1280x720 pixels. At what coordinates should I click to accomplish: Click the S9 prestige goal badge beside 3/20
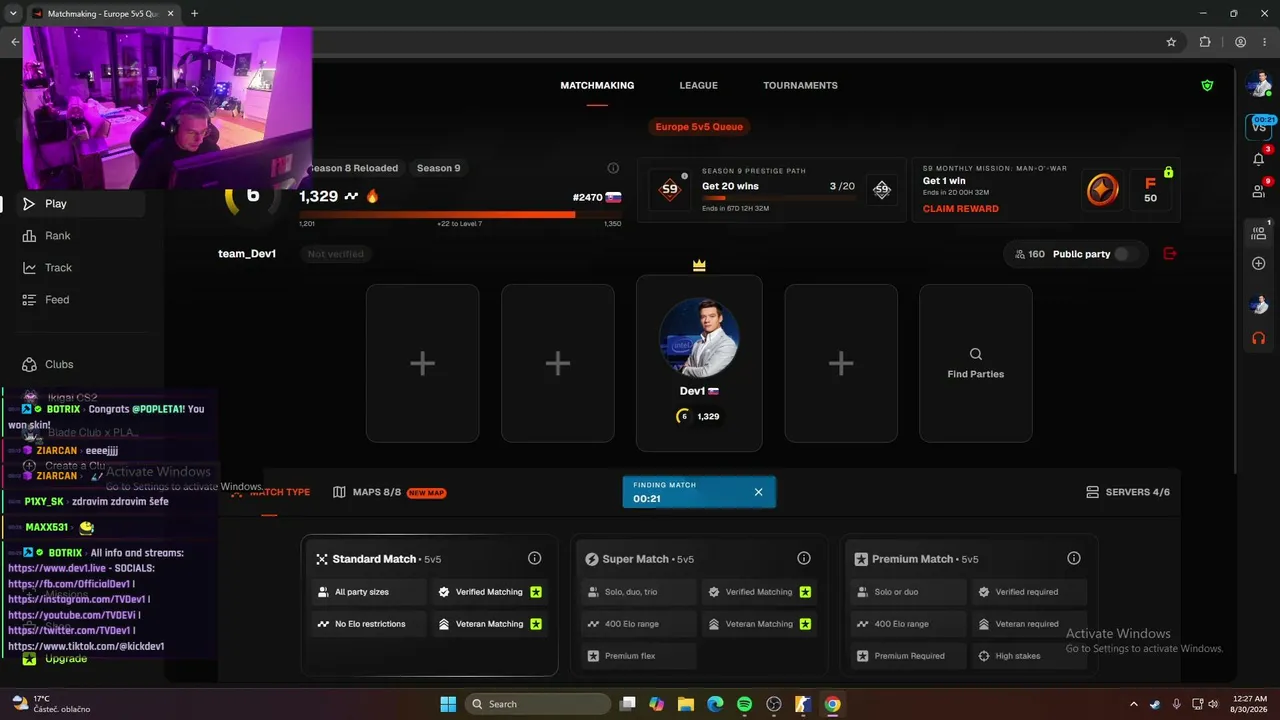point(881,190)
